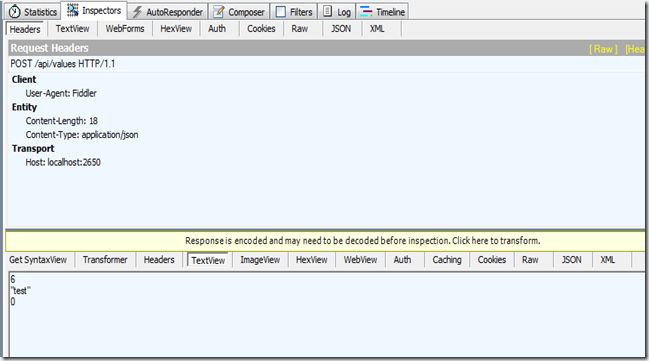Switch to the request Auth tab
The width and height of the screenshot is (649, 361).
[217, 29]
